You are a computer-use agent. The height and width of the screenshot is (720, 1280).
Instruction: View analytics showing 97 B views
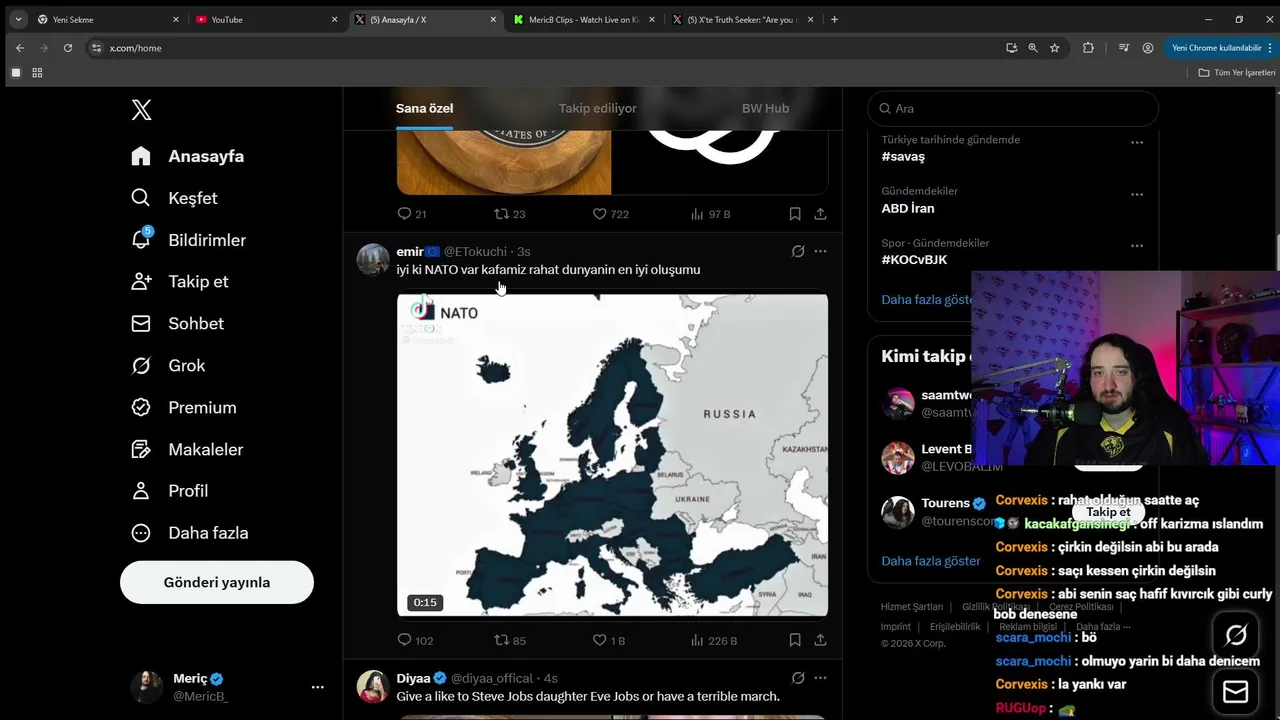pyautogui.click(x=710, y=214)
